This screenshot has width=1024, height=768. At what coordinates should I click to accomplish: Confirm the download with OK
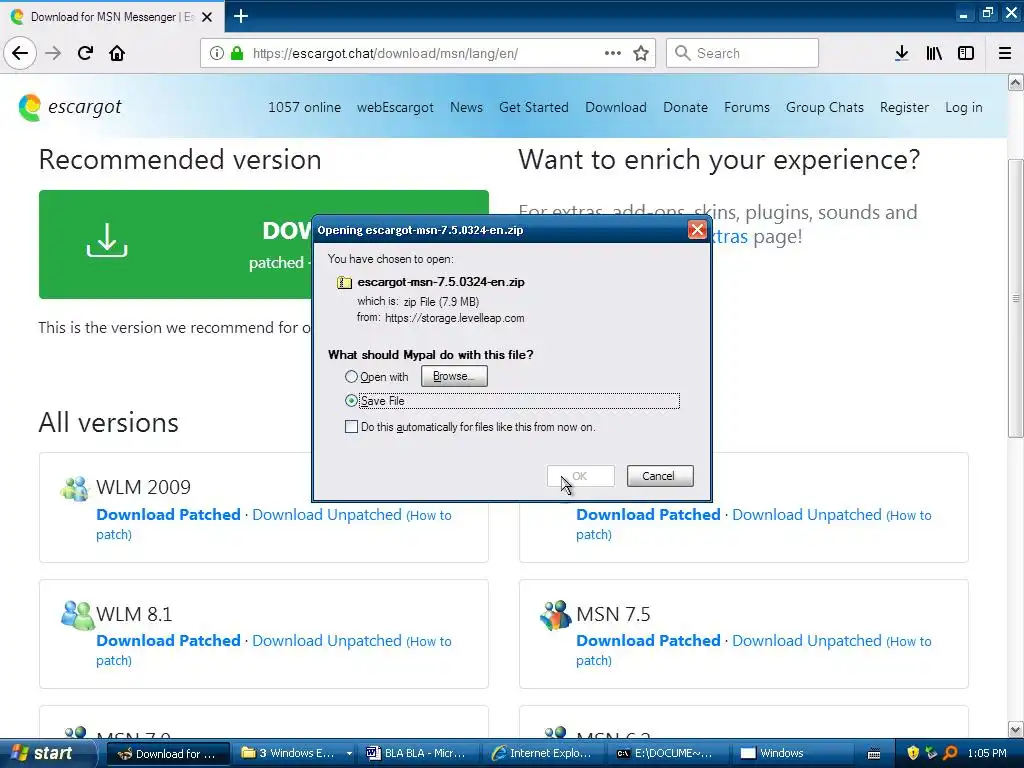click(x=581, y=476)
